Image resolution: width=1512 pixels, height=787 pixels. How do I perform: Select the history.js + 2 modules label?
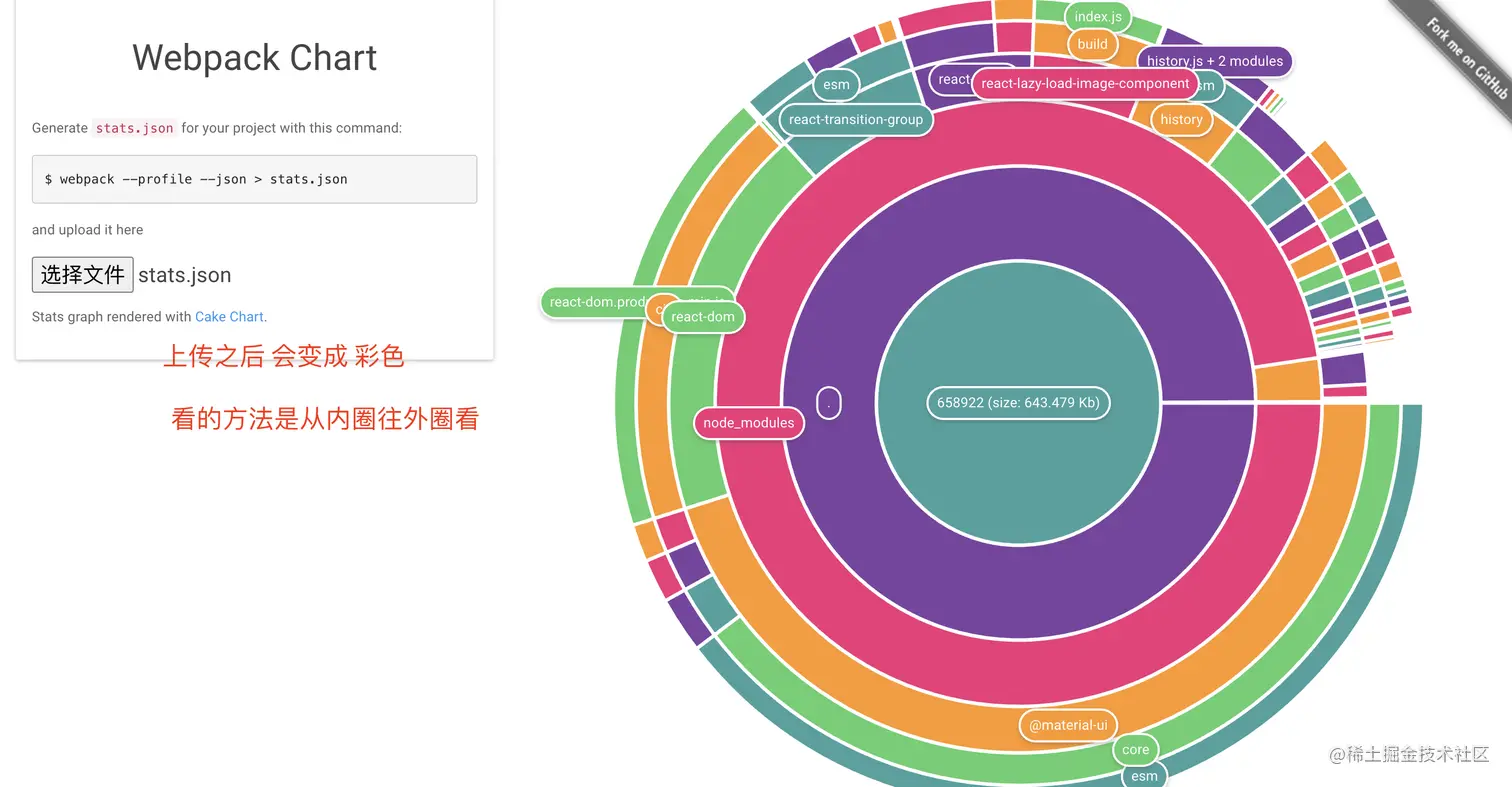click(x=1214, y=61)
